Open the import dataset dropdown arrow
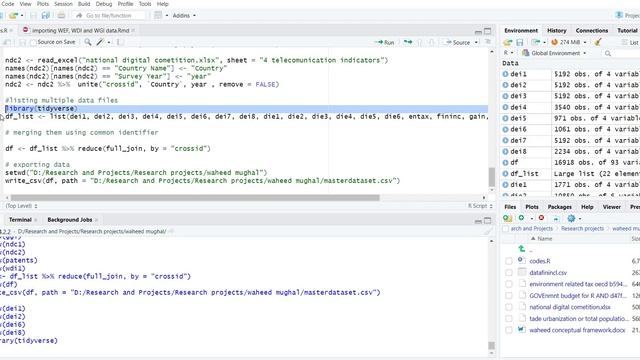This screenshot has width=640, height=360. click(x=544, y=42)
